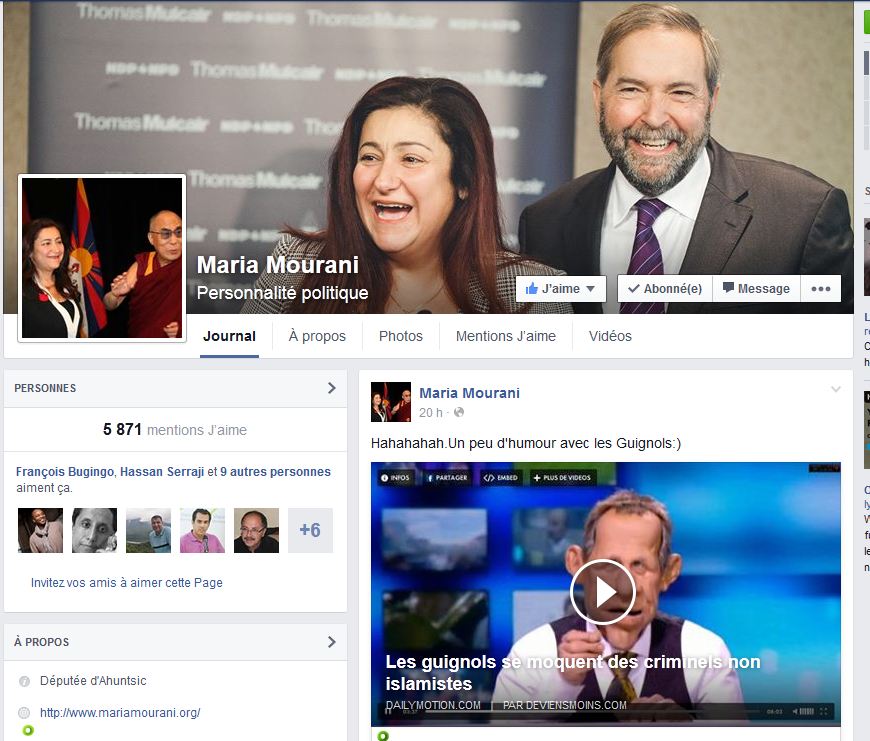
Task: Open the post's 20 h timestamp
Action: click(x=431, y=413)
